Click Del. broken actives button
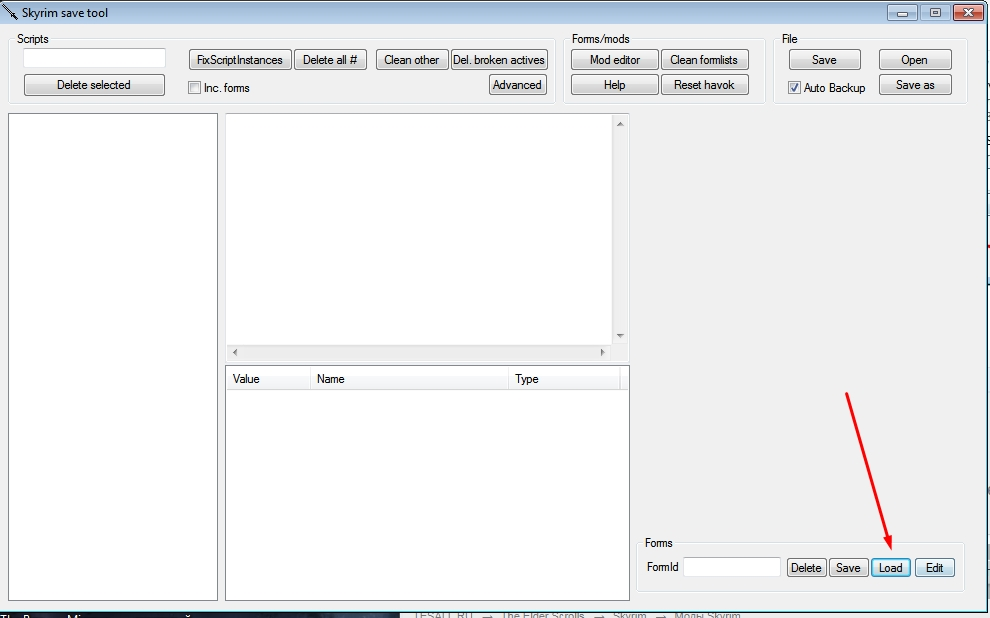The width and height of the screenshot is (990, 618). pos(499,60)
